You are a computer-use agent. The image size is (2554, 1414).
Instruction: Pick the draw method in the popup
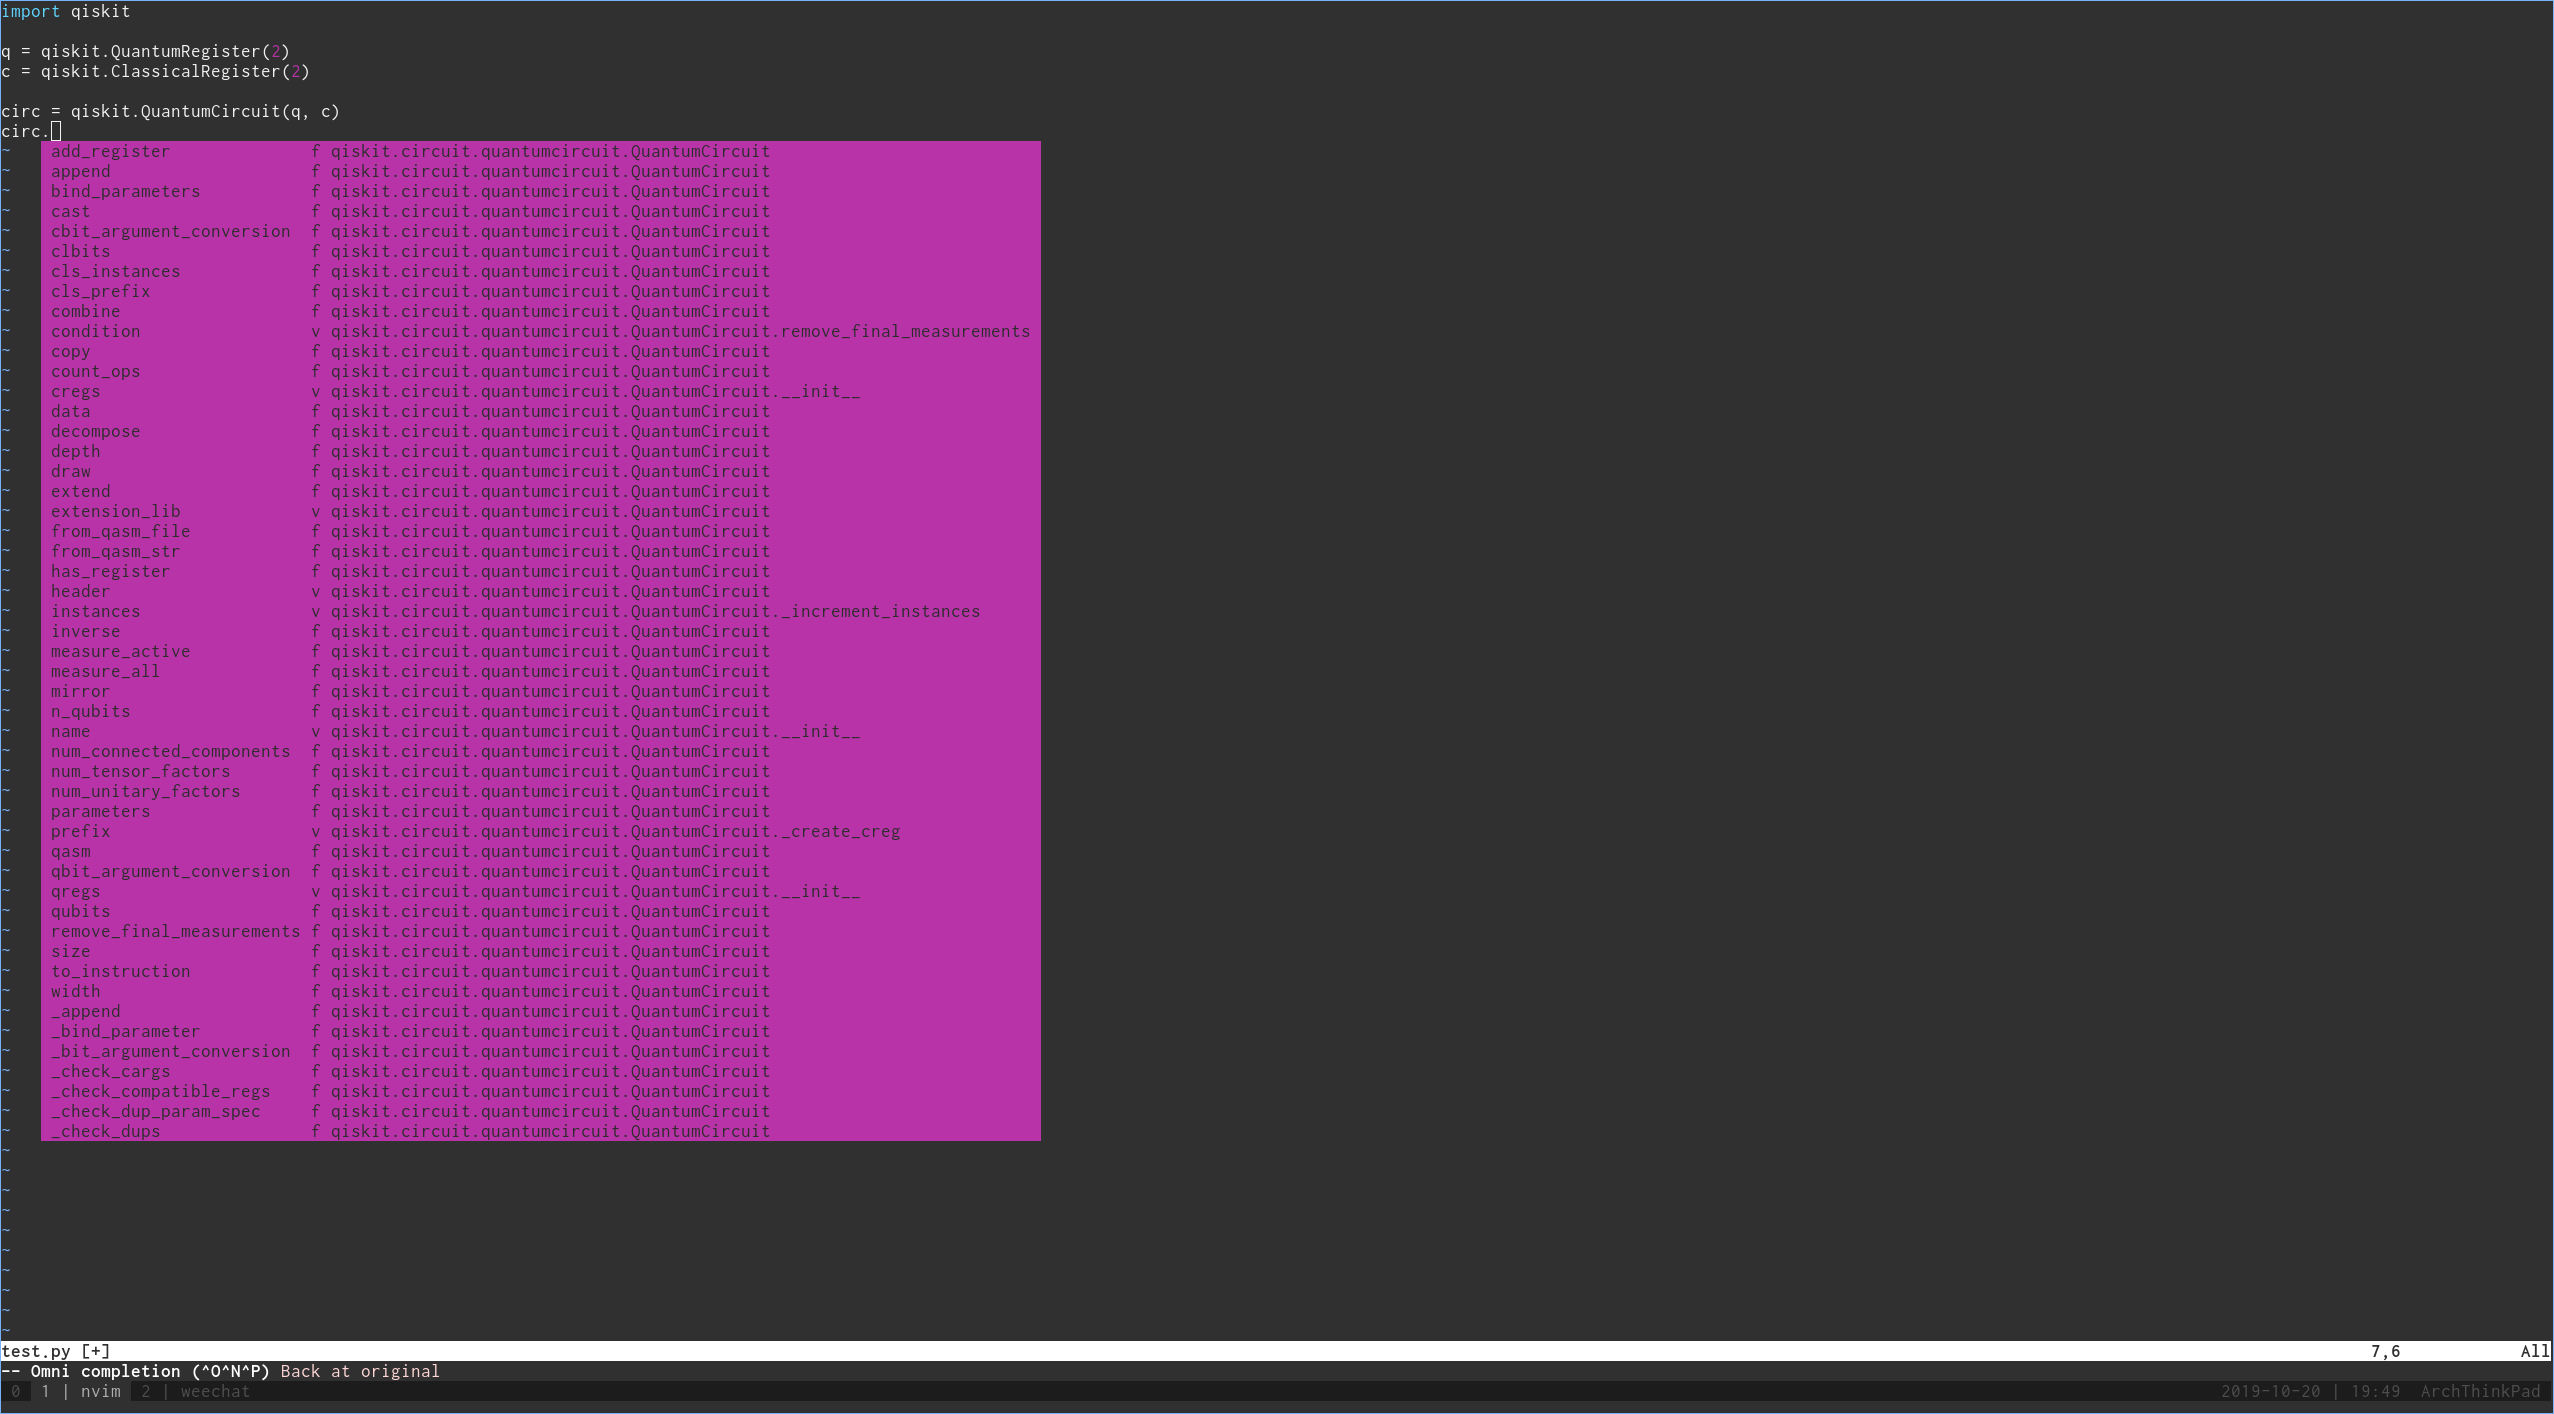pyautogui.click(x=70, y=471)
